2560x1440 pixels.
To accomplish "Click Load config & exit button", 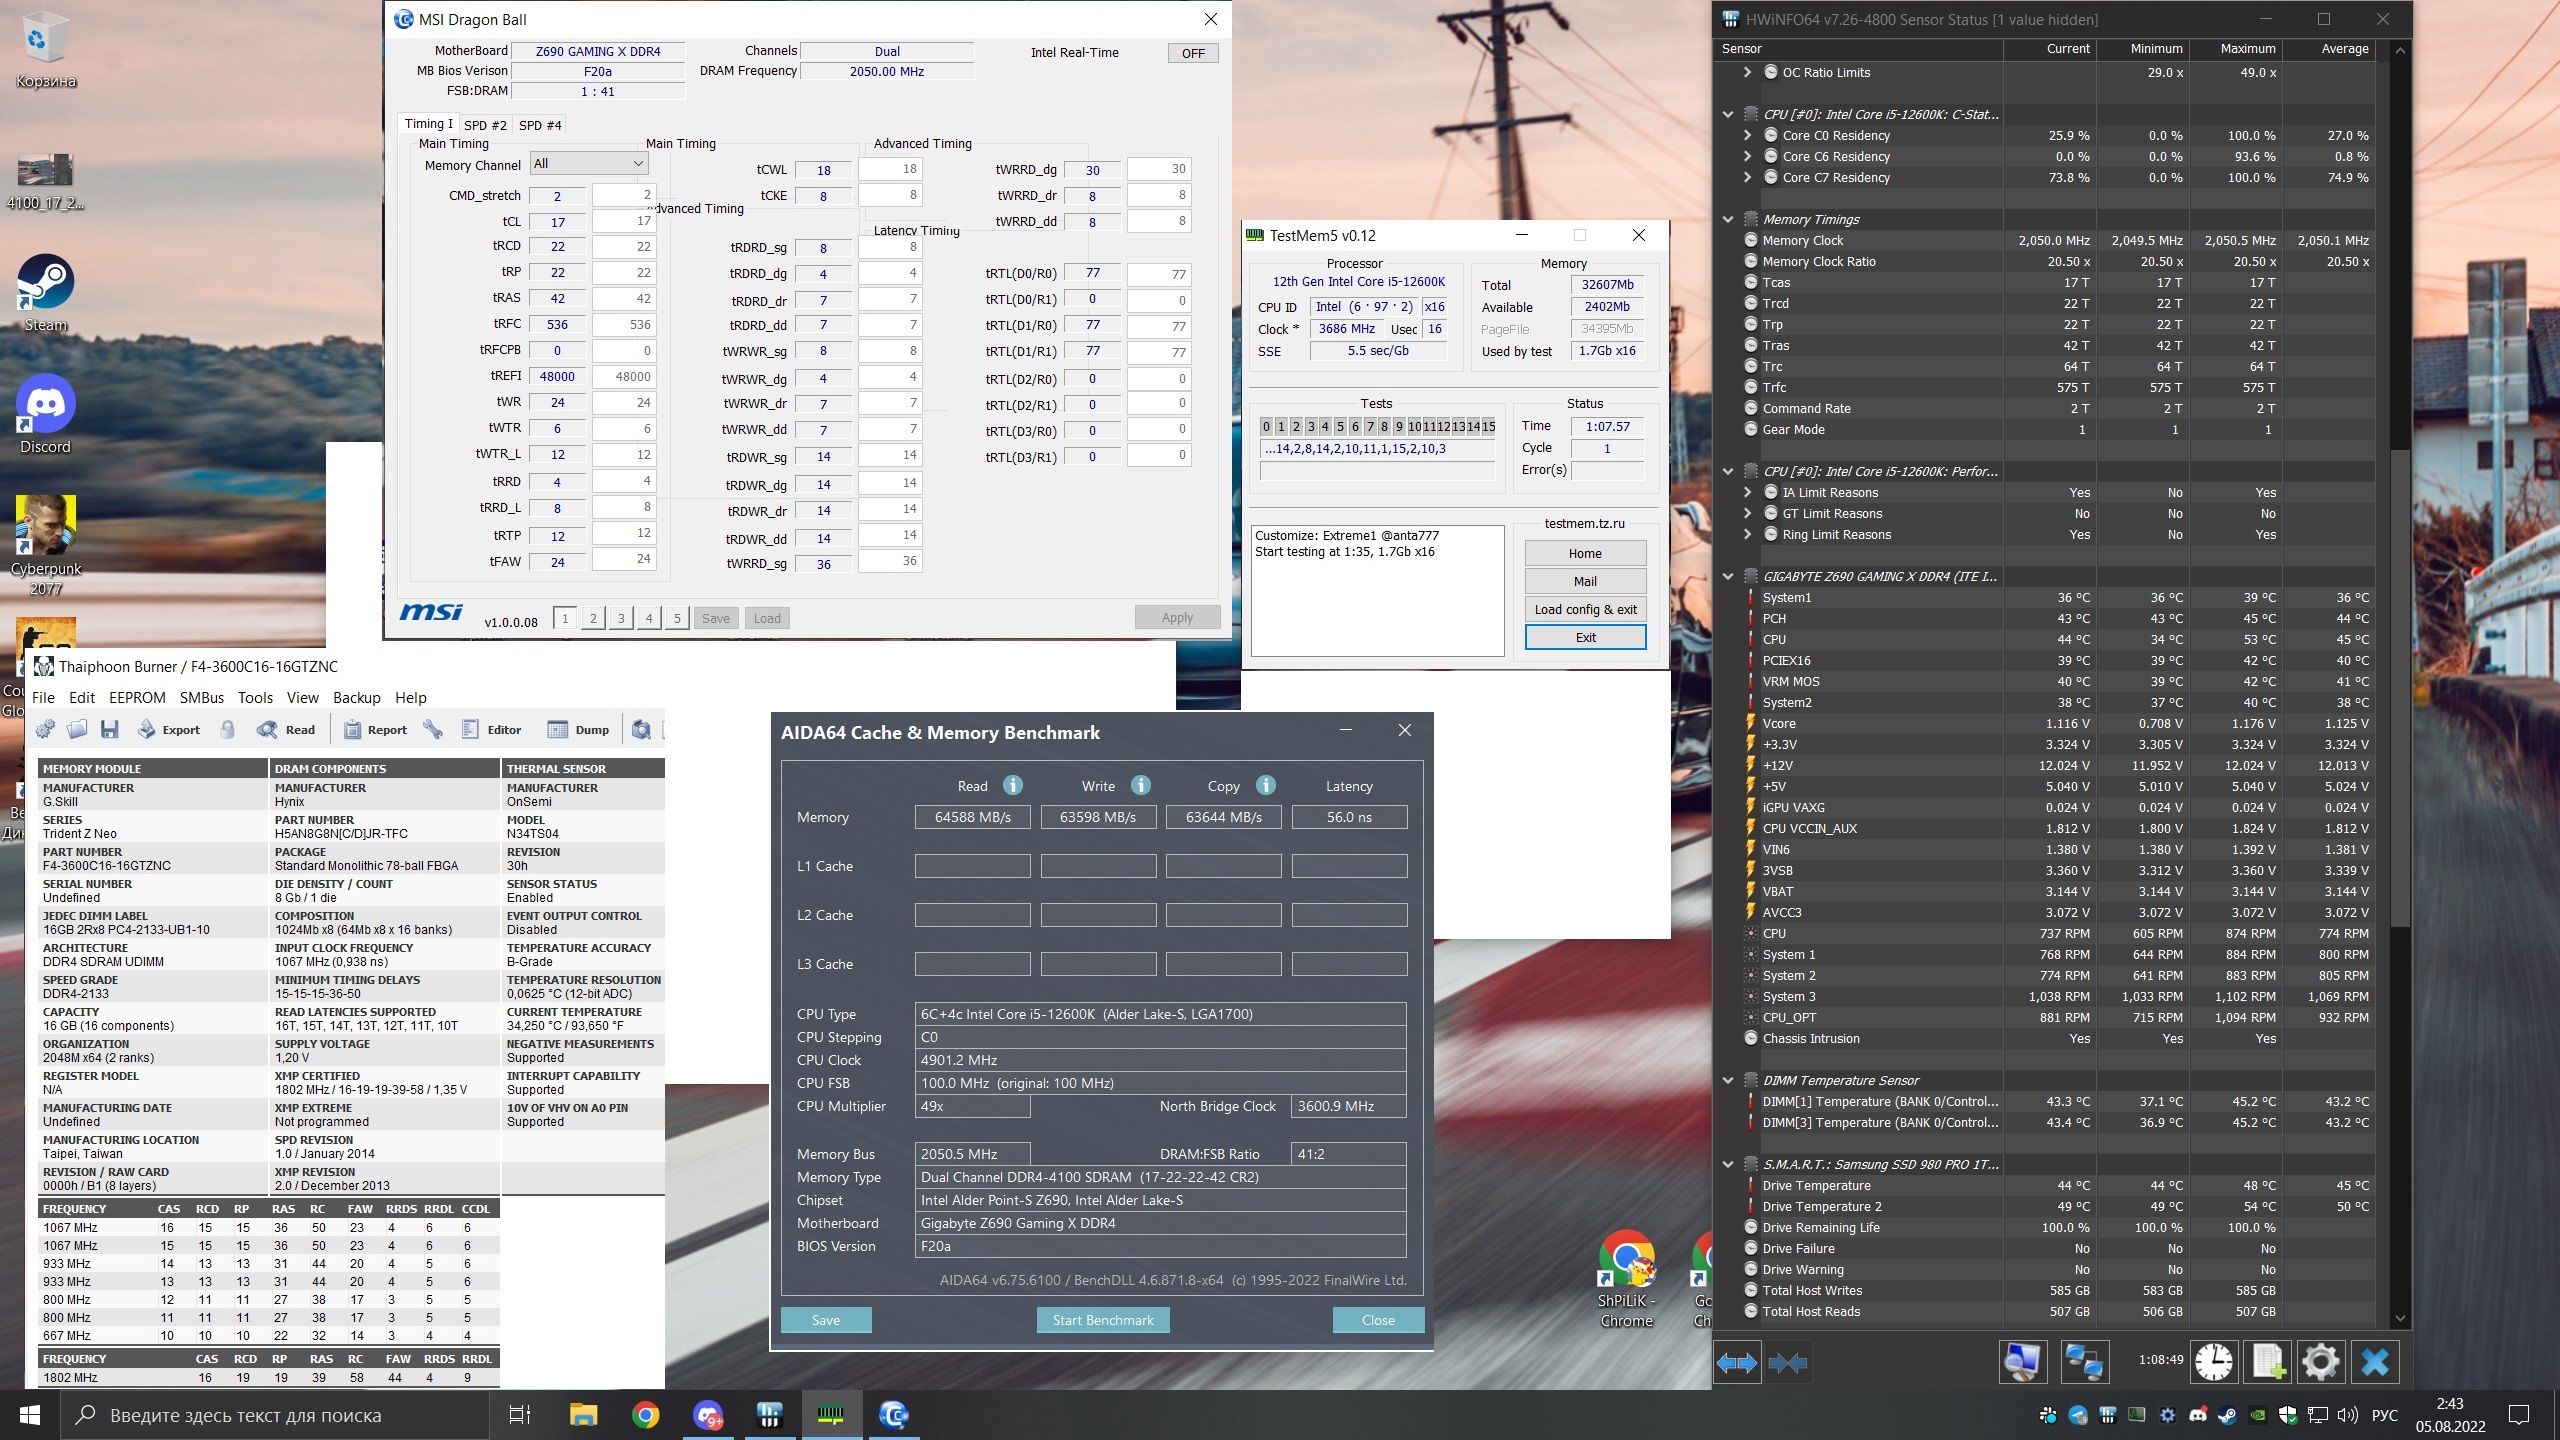I will pyautogui.click(x=1585, y=609).
